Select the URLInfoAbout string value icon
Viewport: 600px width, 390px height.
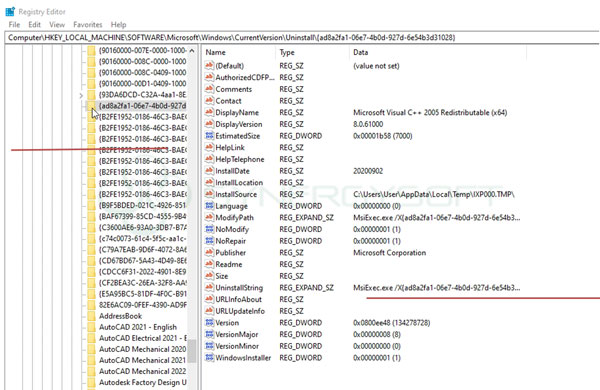[209, 299]
